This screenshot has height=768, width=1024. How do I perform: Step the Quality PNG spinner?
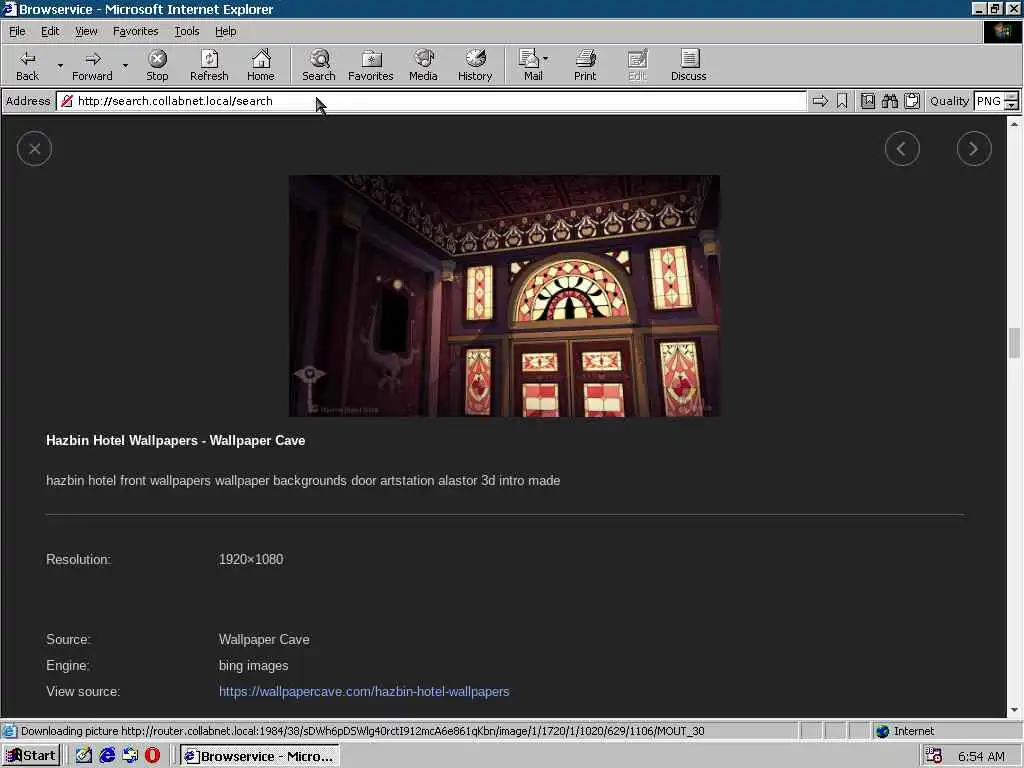tap(1011, 101)
